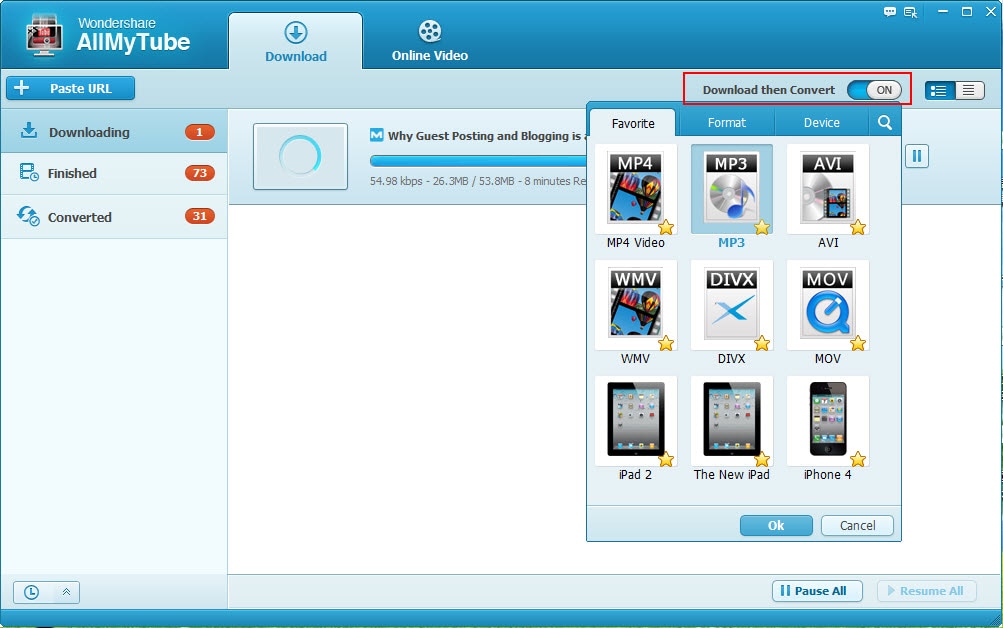Show the Converted files list
The image size is (1003, 628).
pyautogui.click(x=114, y=217)
